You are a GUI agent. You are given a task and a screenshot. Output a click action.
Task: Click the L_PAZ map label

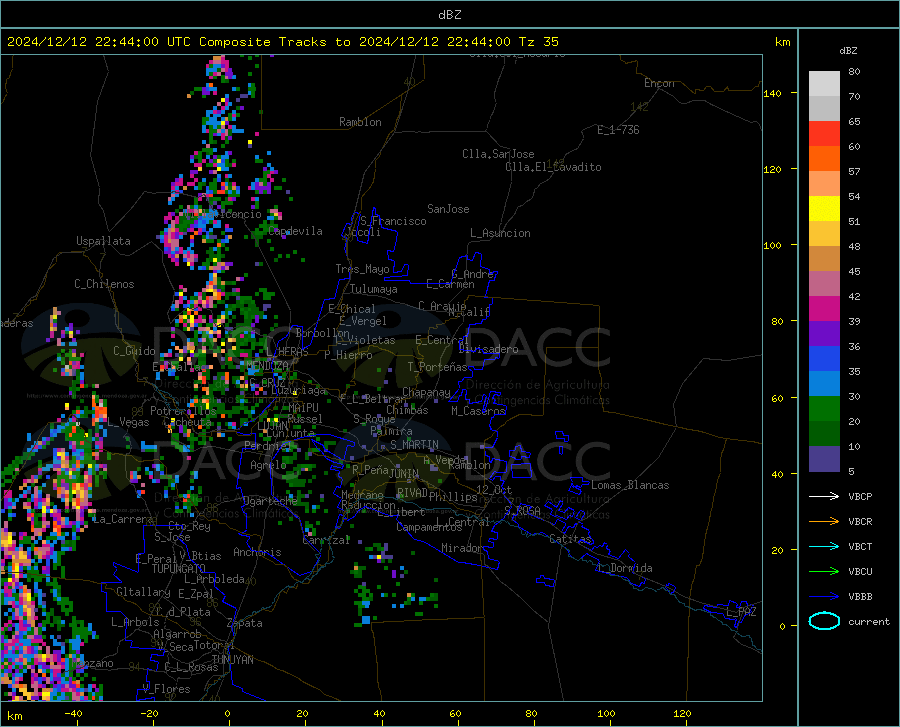pos(741,612)
